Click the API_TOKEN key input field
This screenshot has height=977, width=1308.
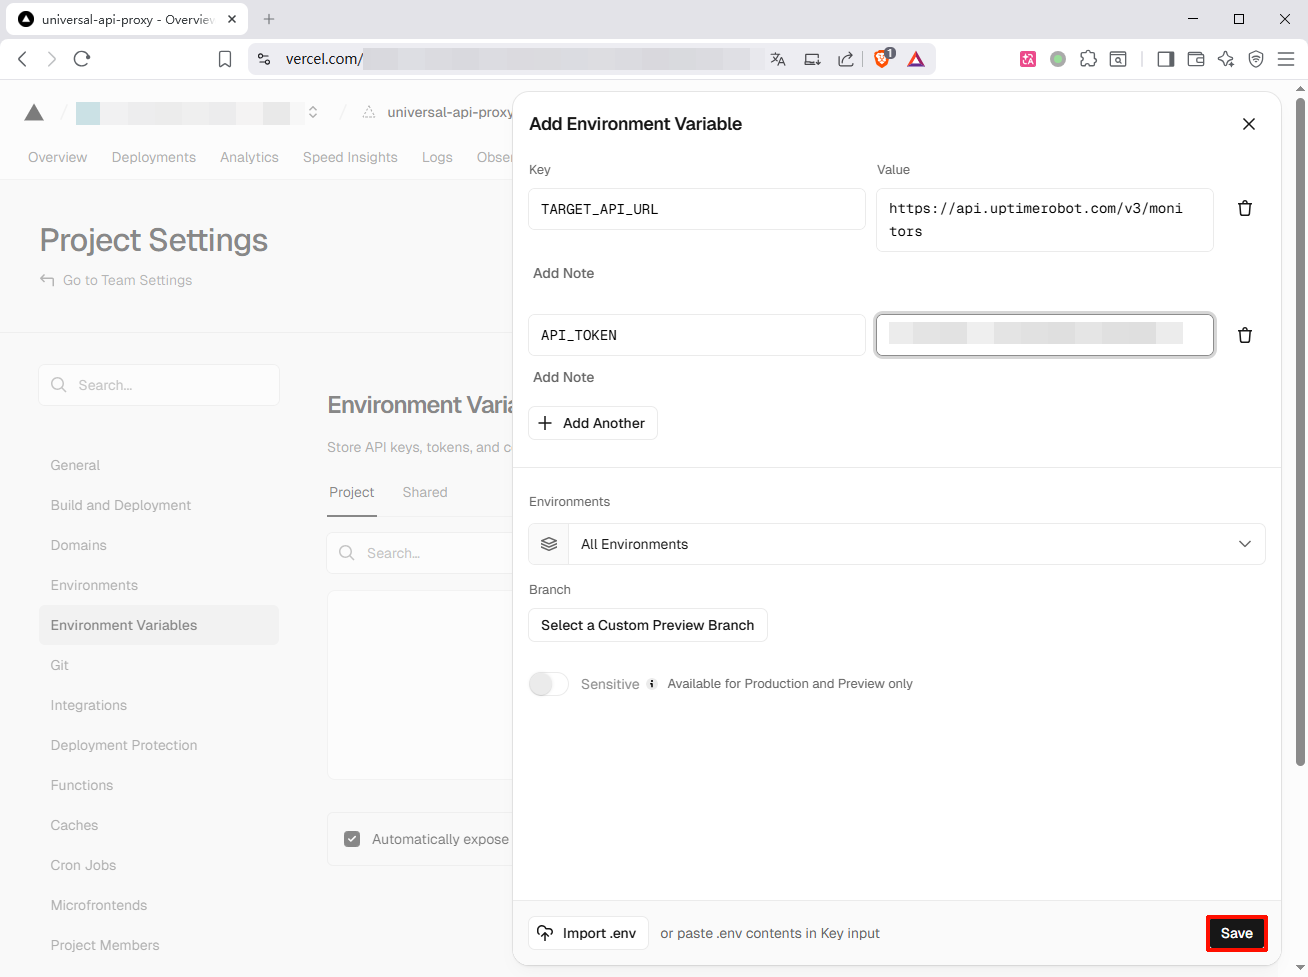point(696,335)
